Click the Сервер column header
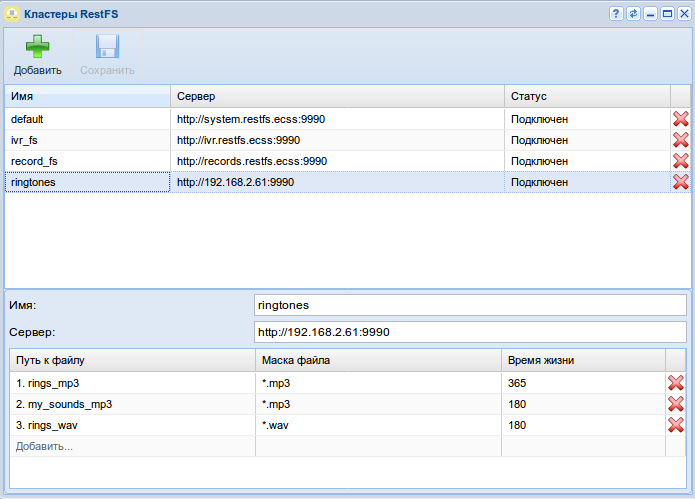This screenshot has width=695, height=499. (337, 96)
